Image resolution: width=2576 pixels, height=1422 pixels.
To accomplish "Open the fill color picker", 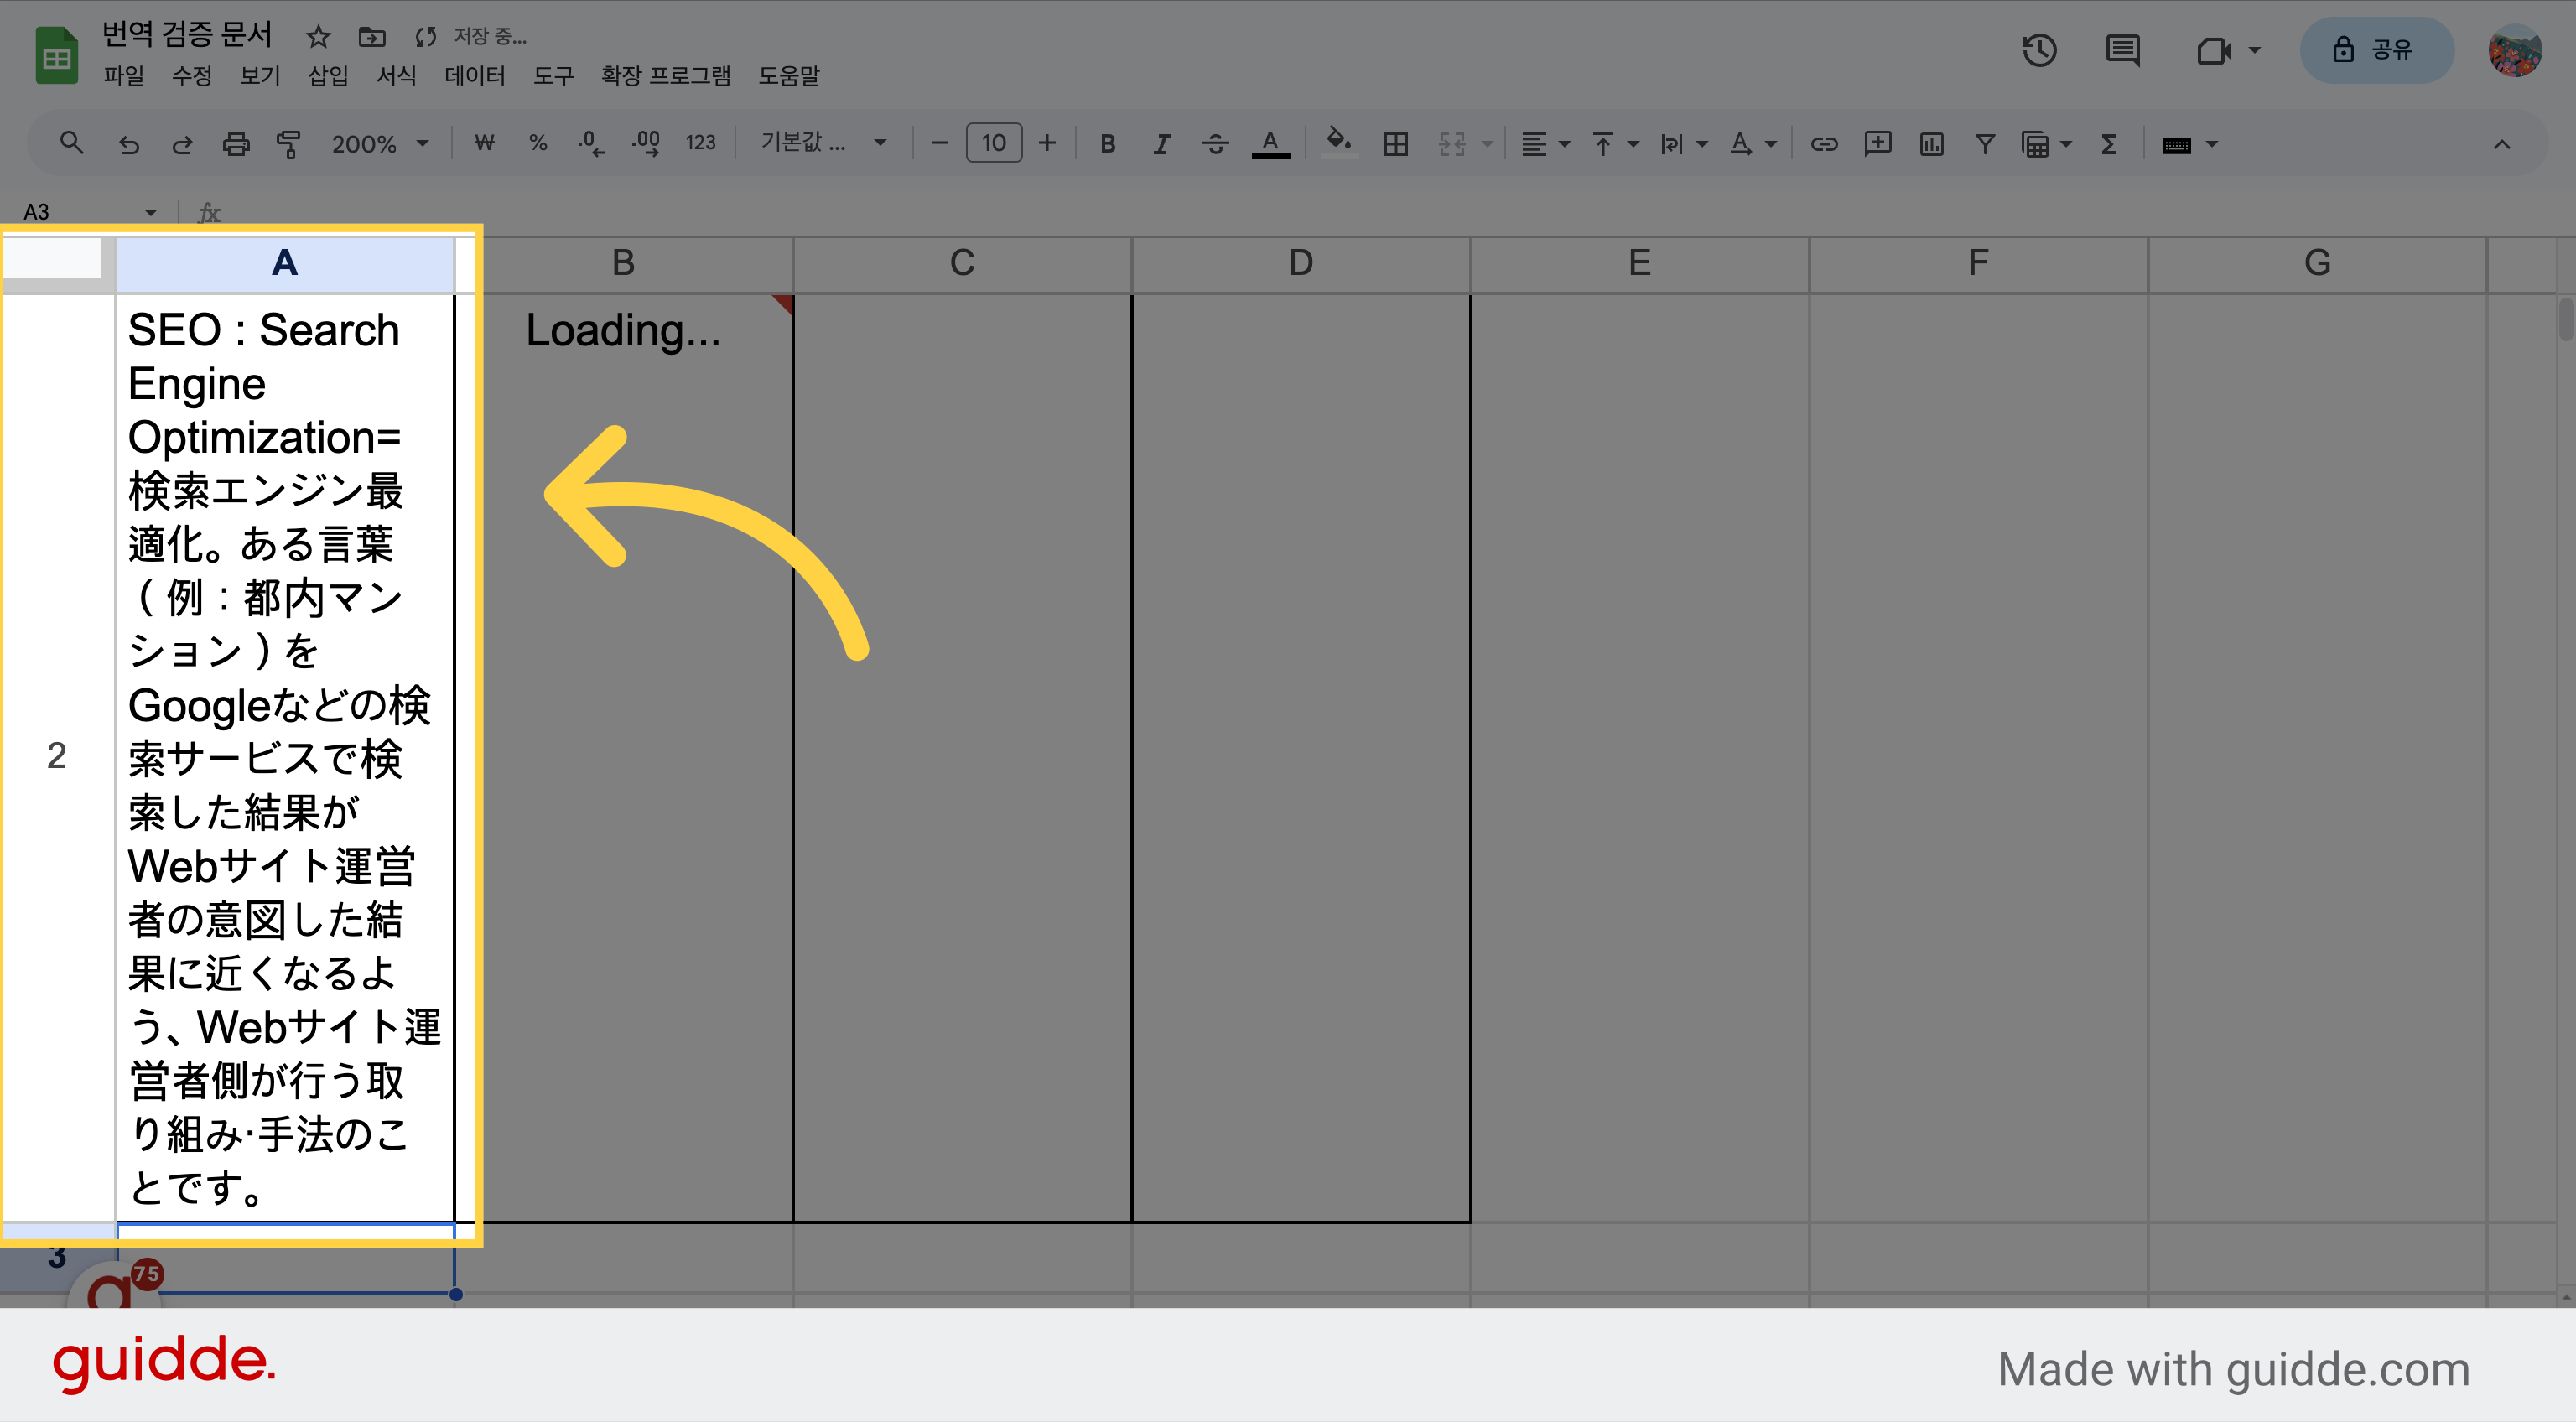I will (1339, 144).
